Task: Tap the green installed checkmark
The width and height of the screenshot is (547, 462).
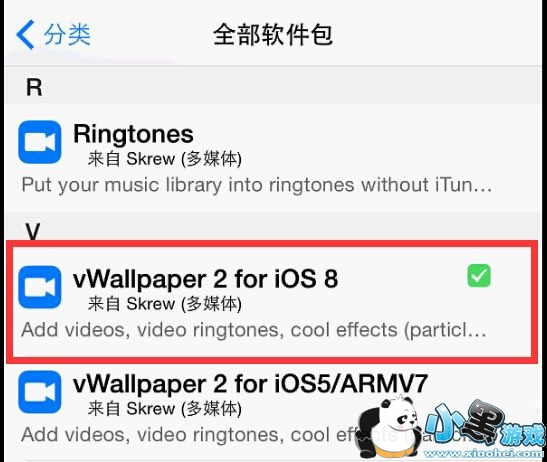Action: point(479,276)
